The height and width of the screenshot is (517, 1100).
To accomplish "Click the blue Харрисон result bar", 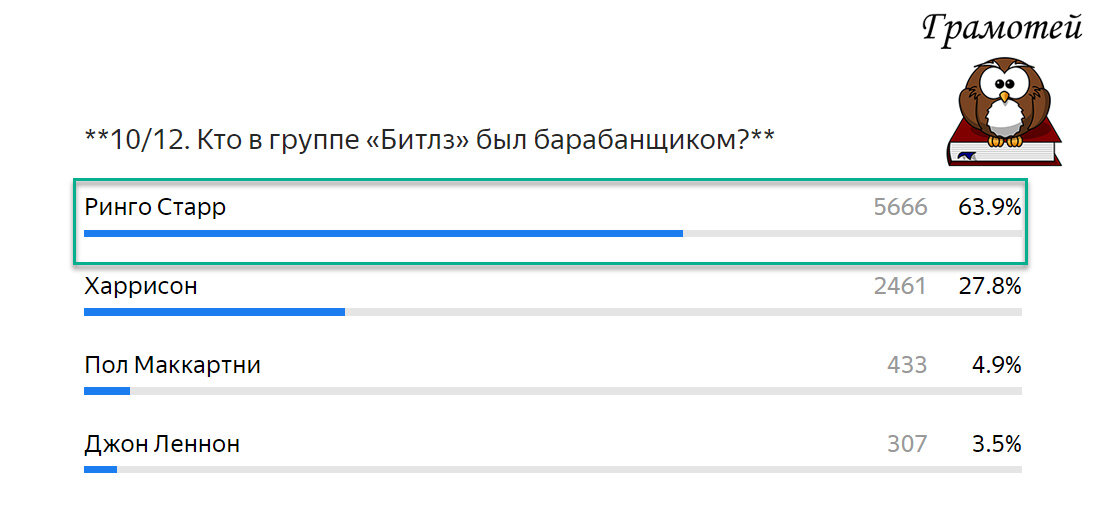I will pyautogui.click(x=215, y=312).
